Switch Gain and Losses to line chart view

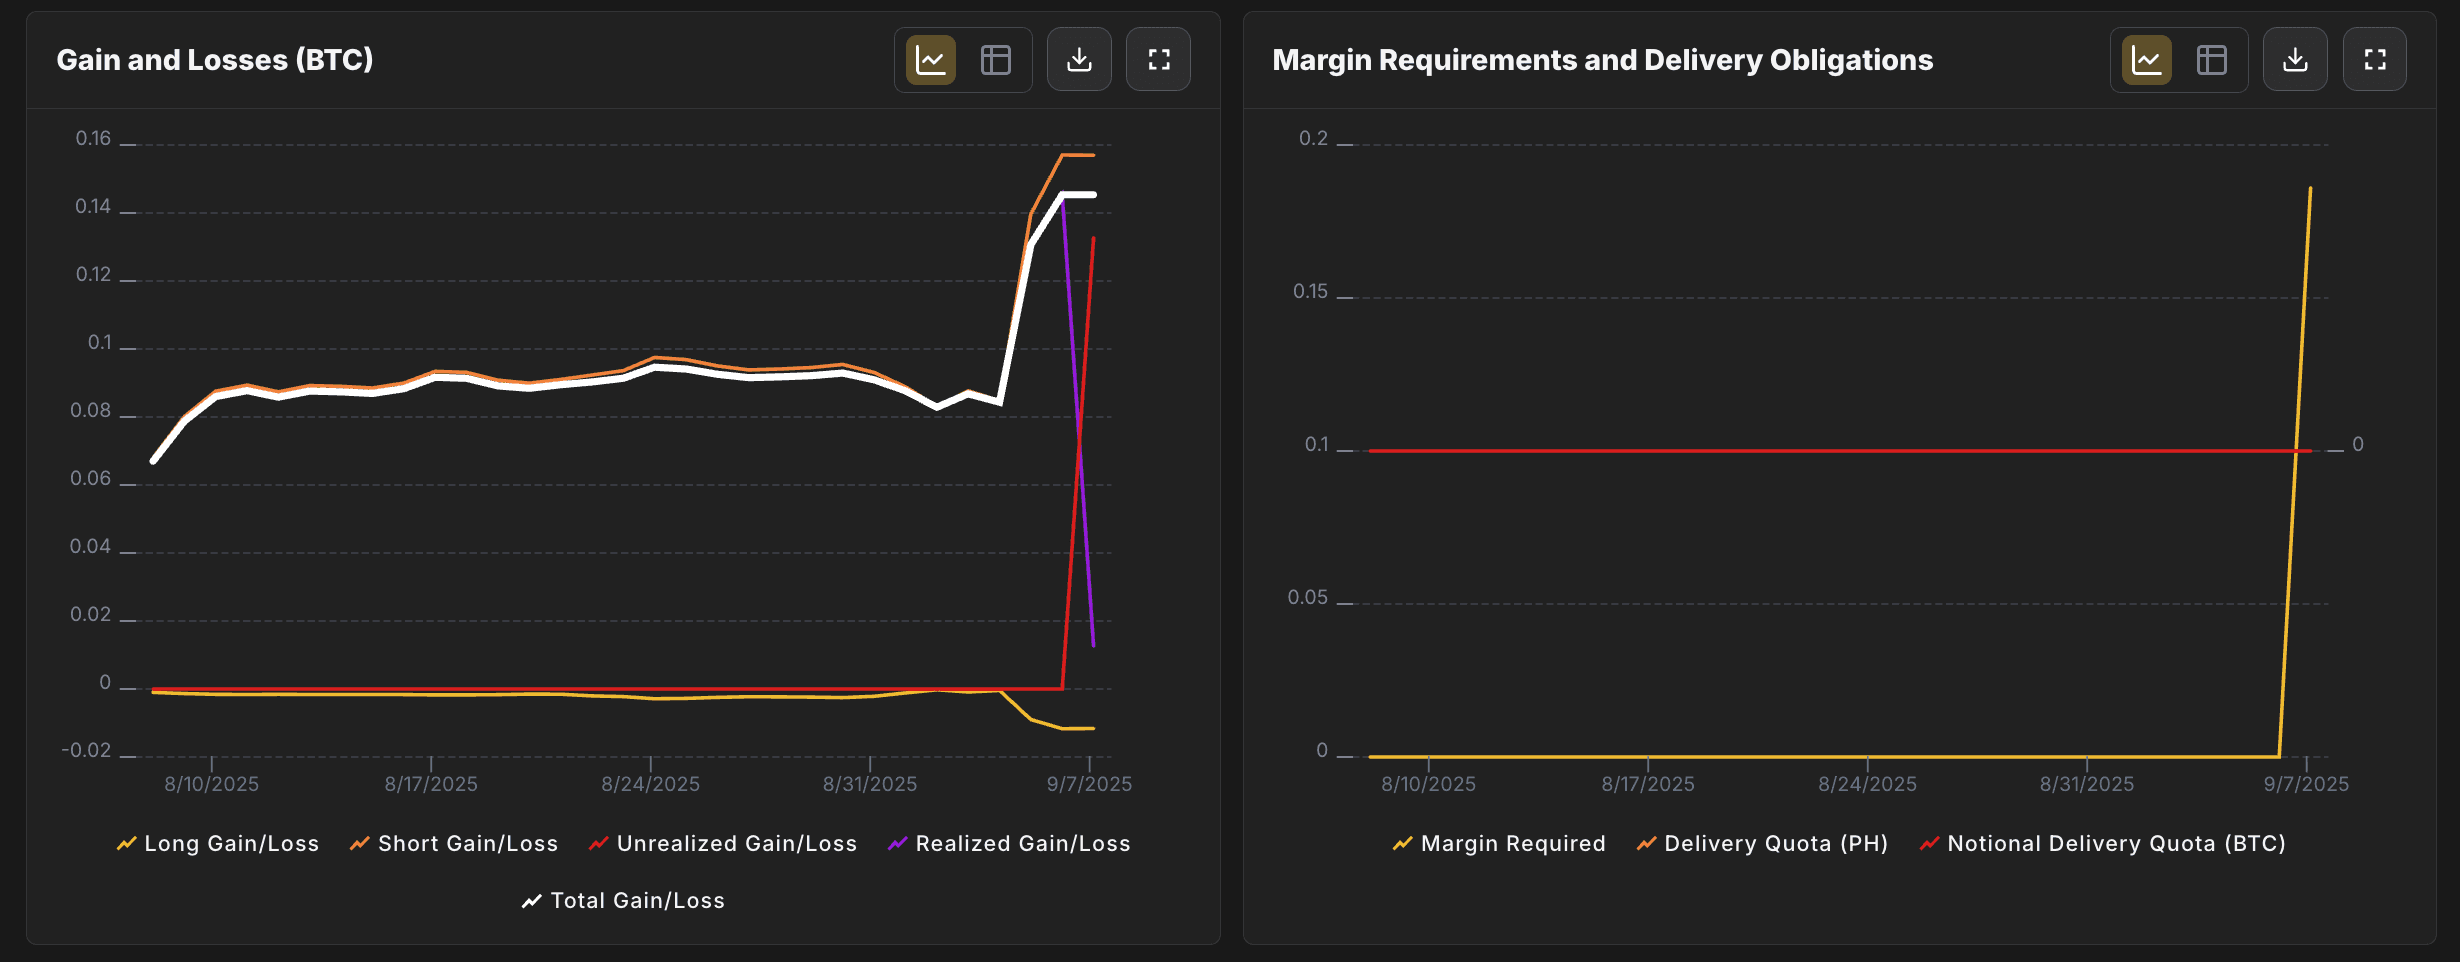929,59
